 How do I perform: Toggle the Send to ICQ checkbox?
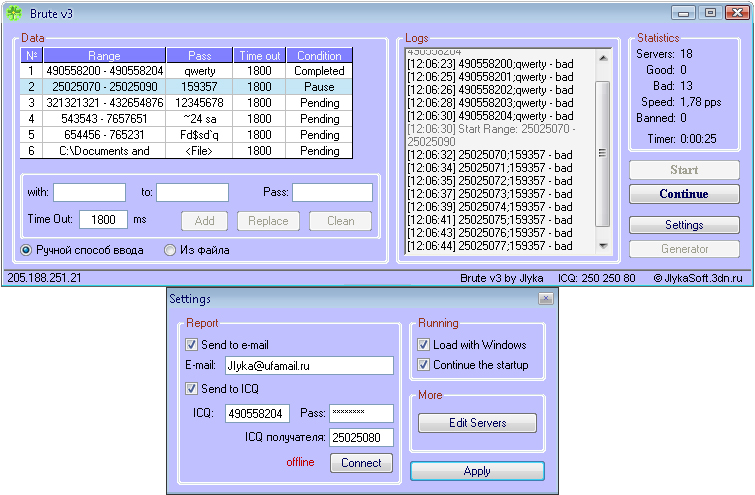(193, 389)
